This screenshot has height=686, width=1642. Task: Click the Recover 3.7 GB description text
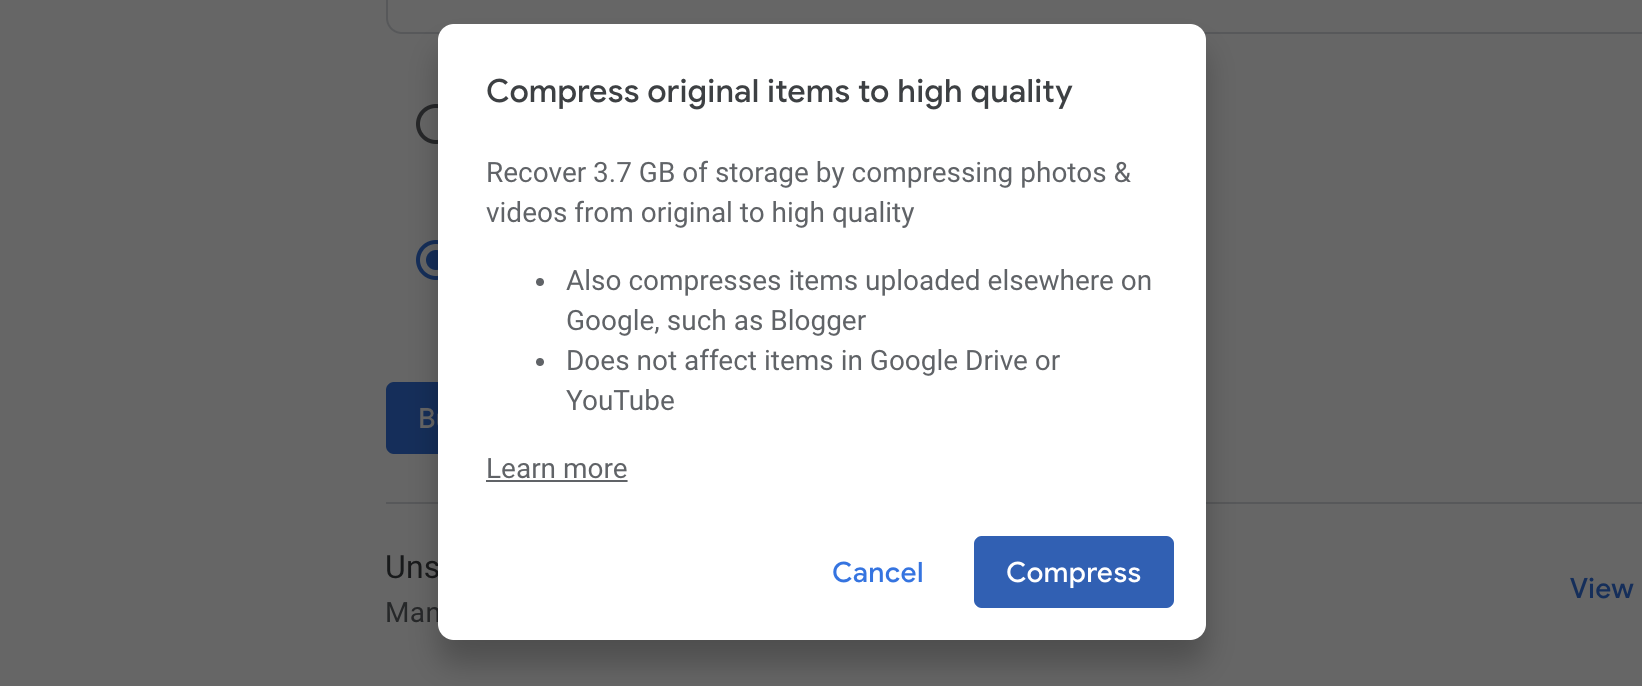tap(808, 192)
